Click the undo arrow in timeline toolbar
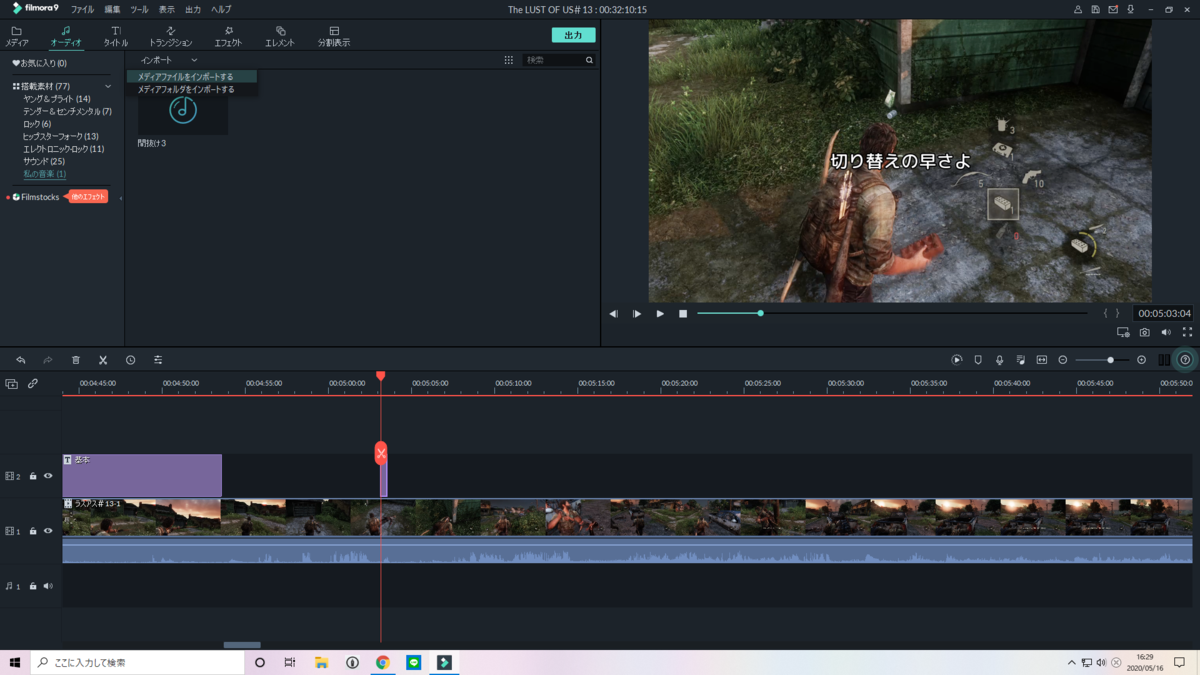The width and height of the screenshot is (1200, 675). tap(20, 360)
